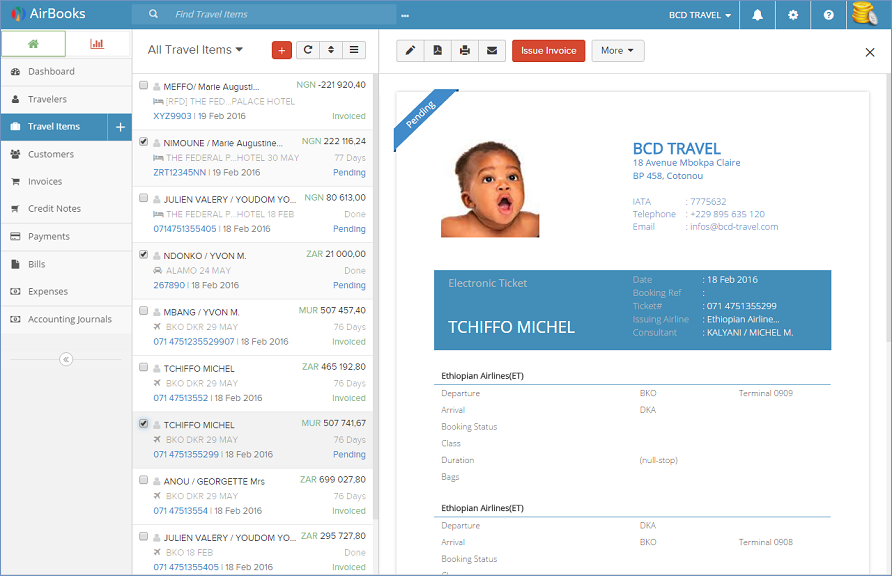Open the list view menu icon
This screenshot has height=576, width=892.
(354, 50)
